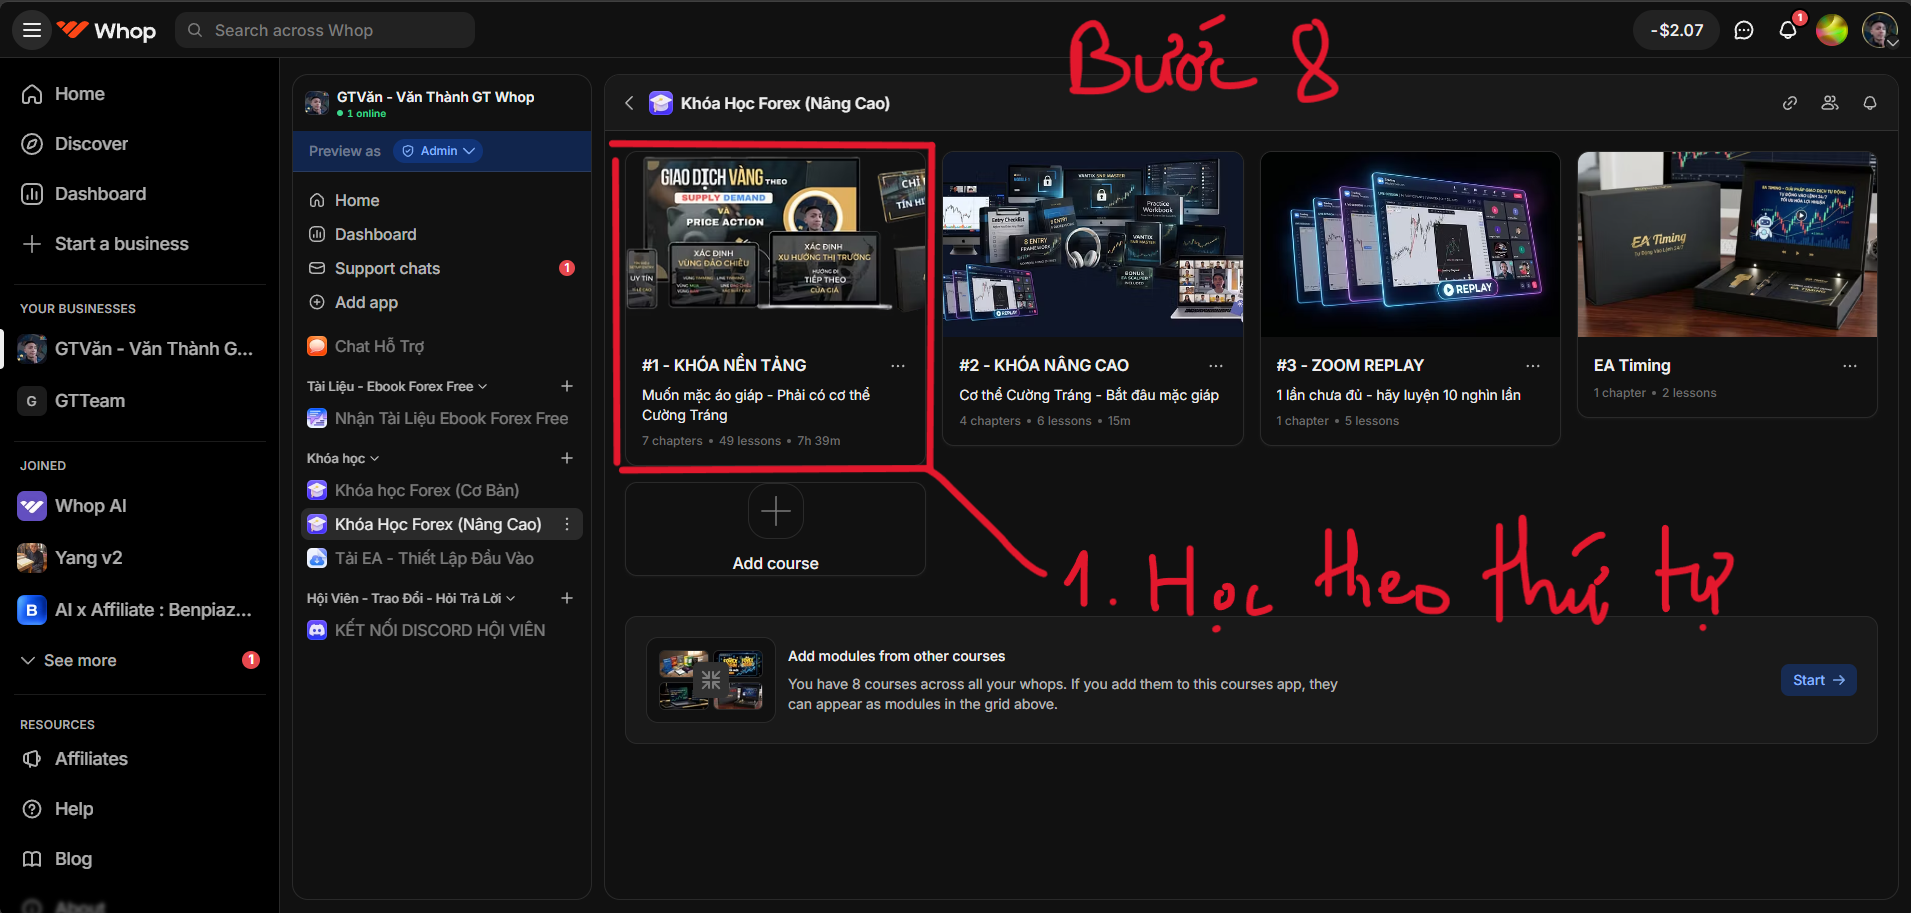The height and width of the screenshot is (913, 1911).
Task: Open more options for #1 - KHÓA NỀN TẢNG
Action: pos(898,366)
